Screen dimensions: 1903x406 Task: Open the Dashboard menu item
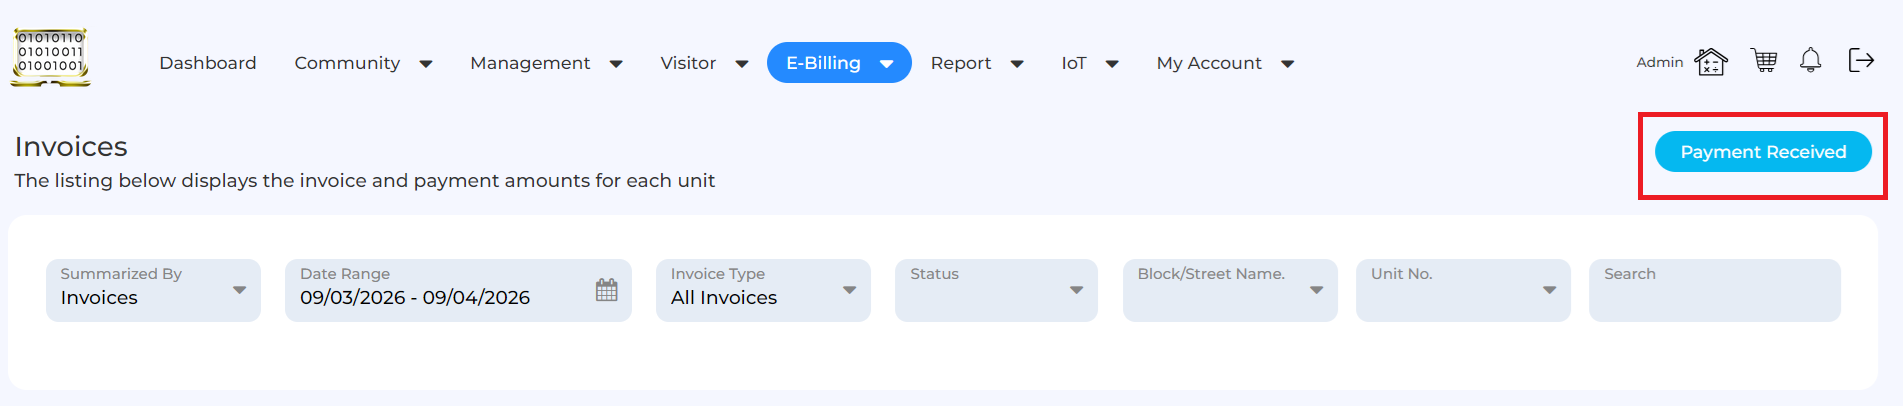pyautogui.click(x=208, y=63)
